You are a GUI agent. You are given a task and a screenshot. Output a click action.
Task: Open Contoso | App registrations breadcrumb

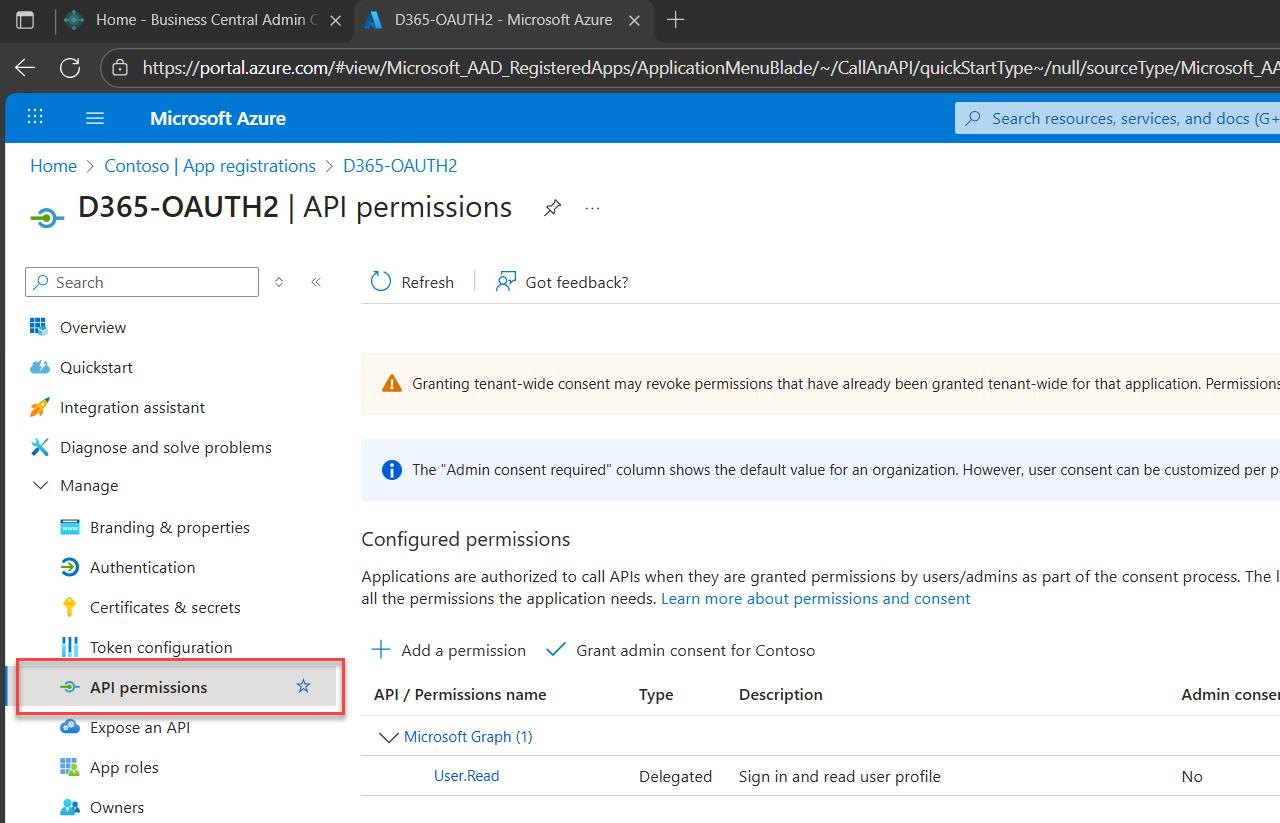210,166
